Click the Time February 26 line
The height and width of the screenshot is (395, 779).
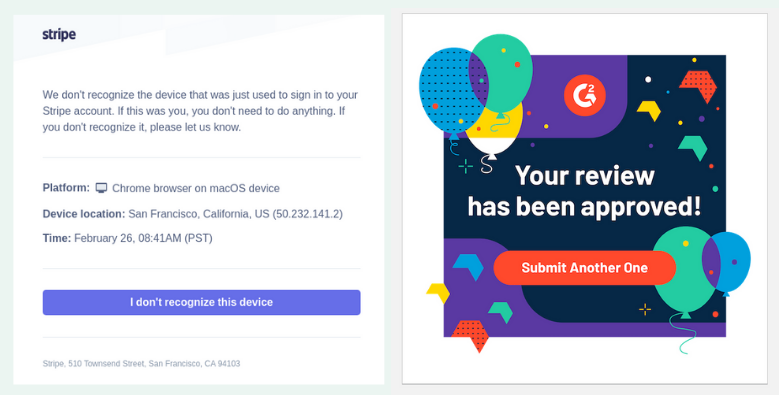click(128, 238)
